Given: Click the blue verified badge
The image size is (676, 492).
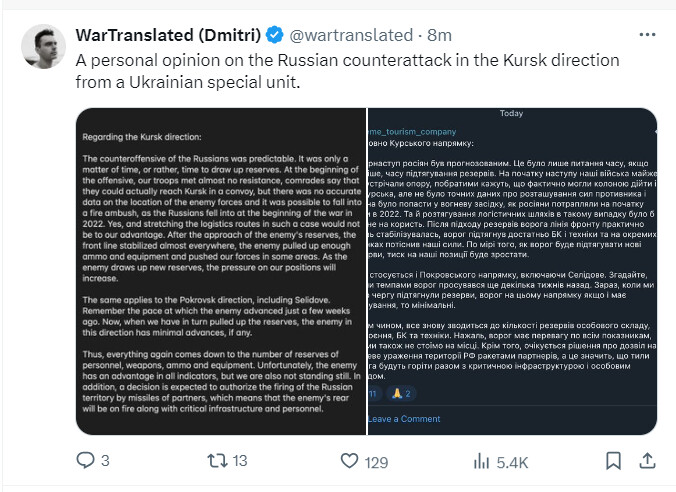Looking at the screenshot, I should coord(275,35).
